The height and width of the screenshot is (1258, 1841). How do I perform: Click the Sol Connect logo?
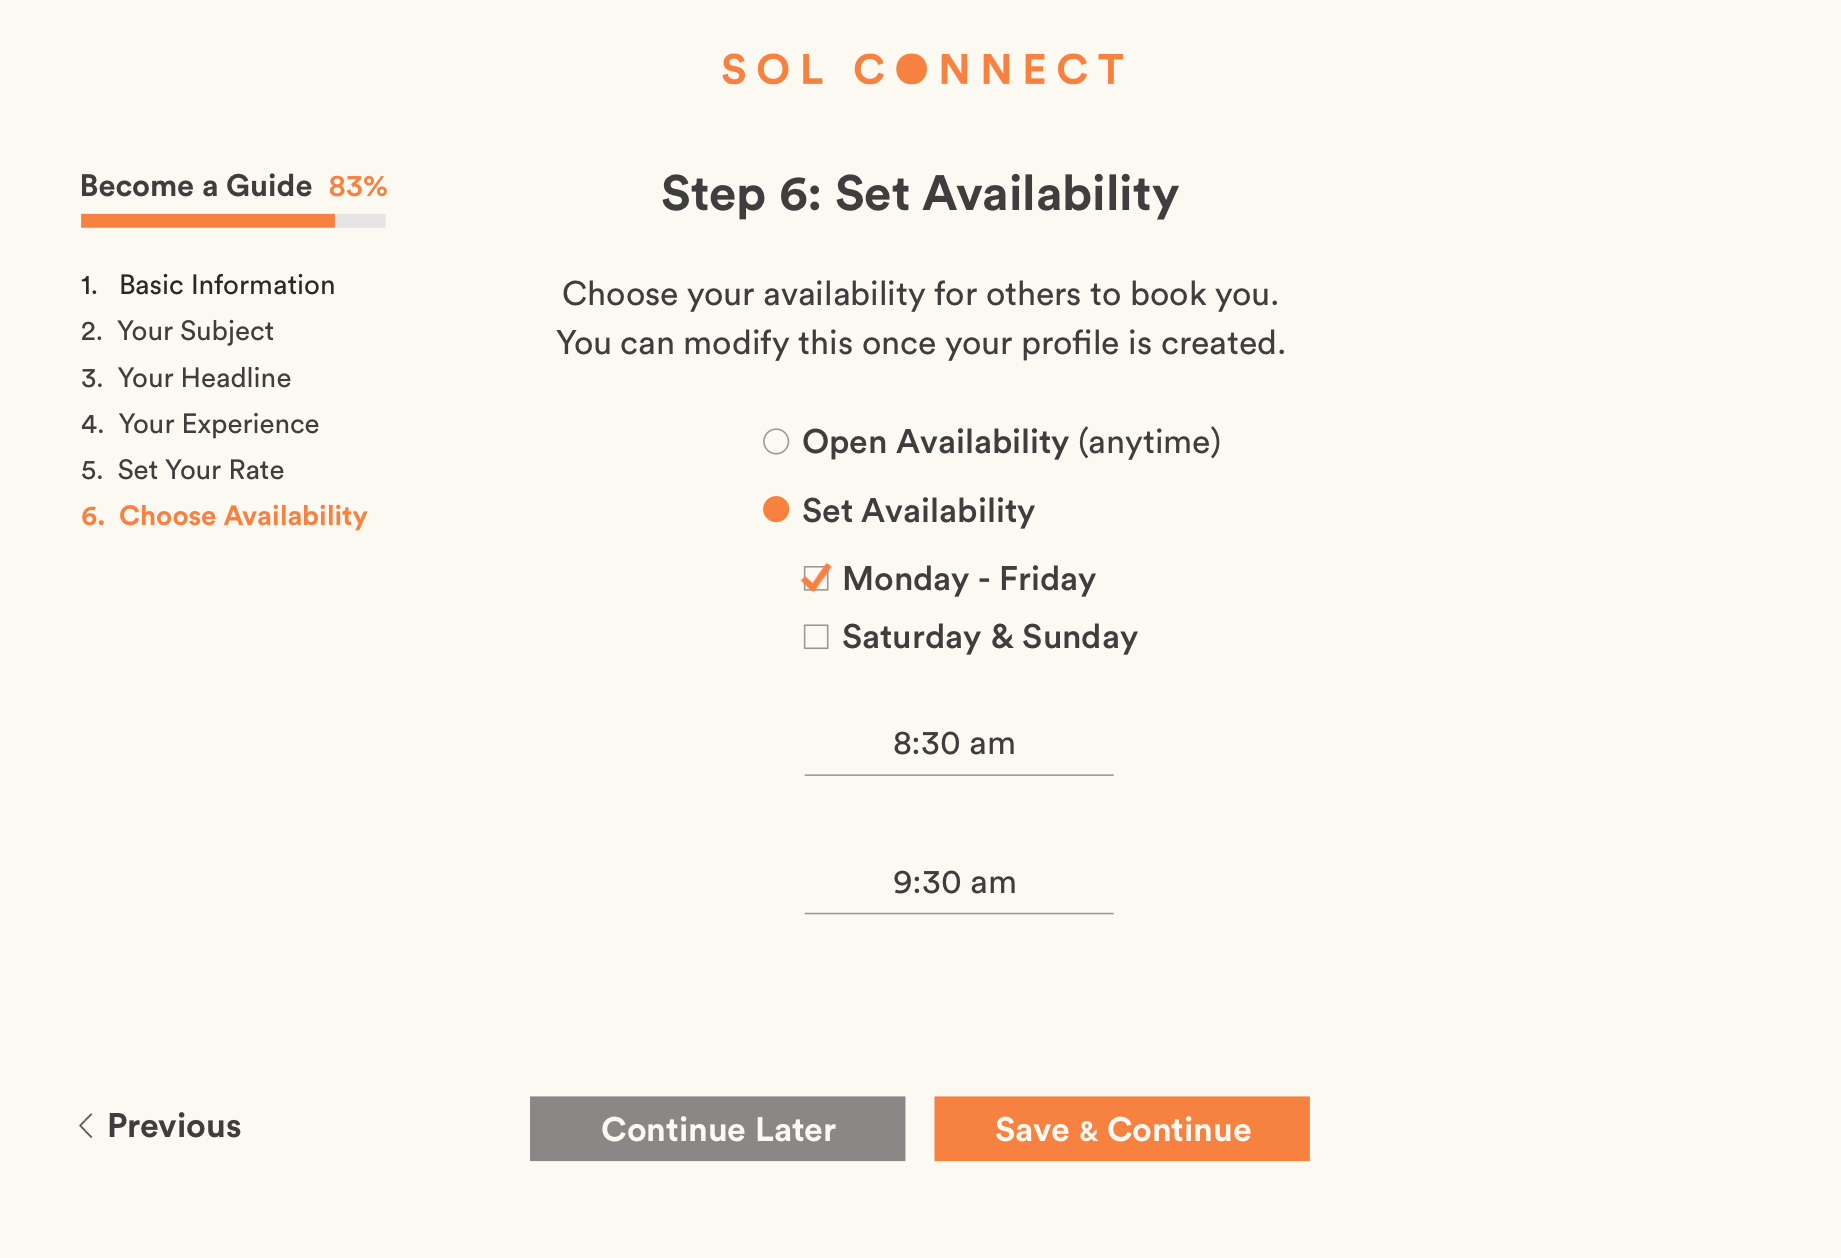click(922, 70)
